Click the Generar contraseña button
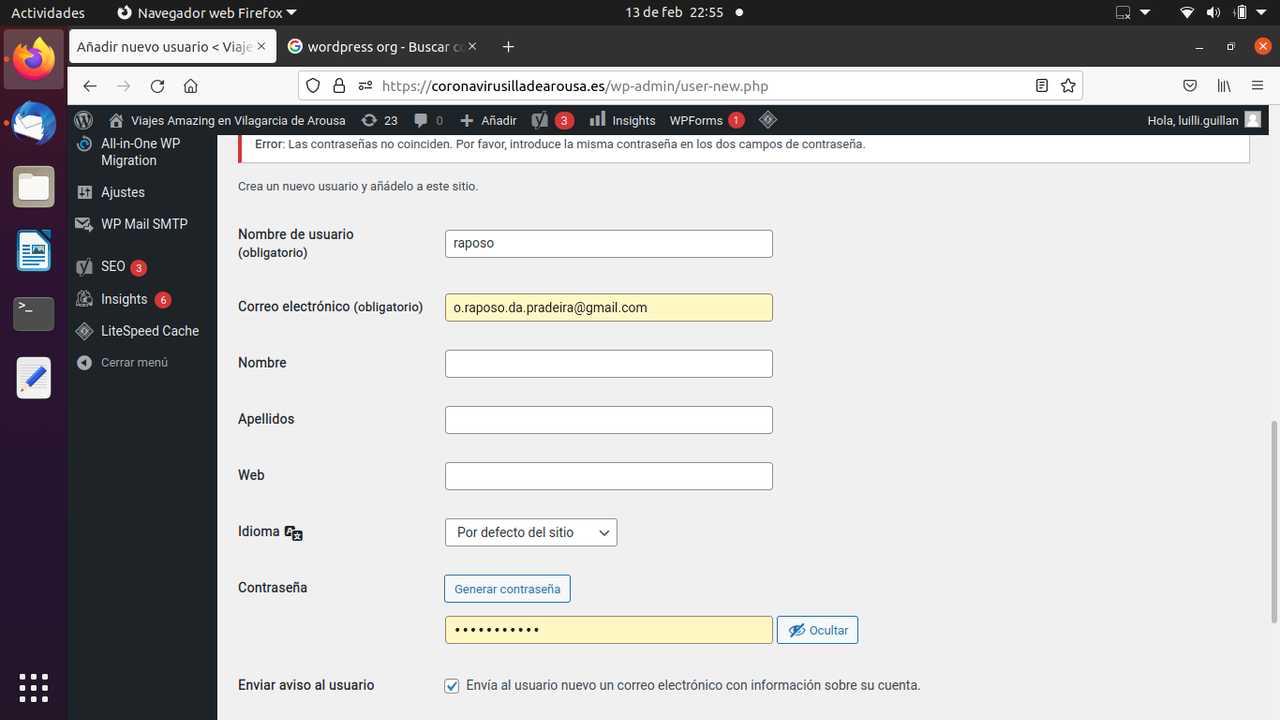The width and height of the screenshot is (1280, 720). tap(507, 589)
